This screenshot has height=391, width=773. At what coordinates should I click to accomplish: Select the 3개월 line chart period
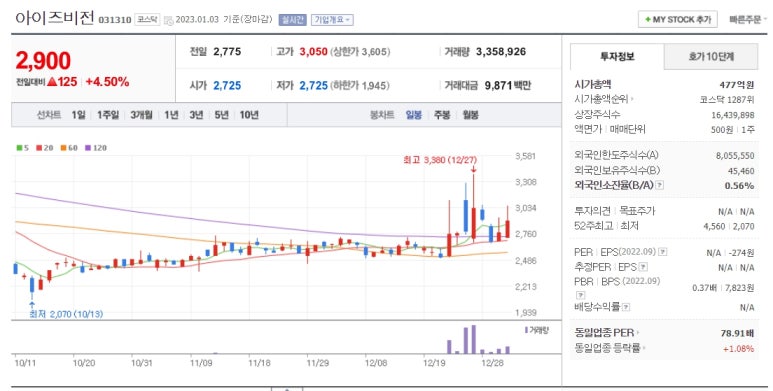pyautogui.click(x=141, y=115)
